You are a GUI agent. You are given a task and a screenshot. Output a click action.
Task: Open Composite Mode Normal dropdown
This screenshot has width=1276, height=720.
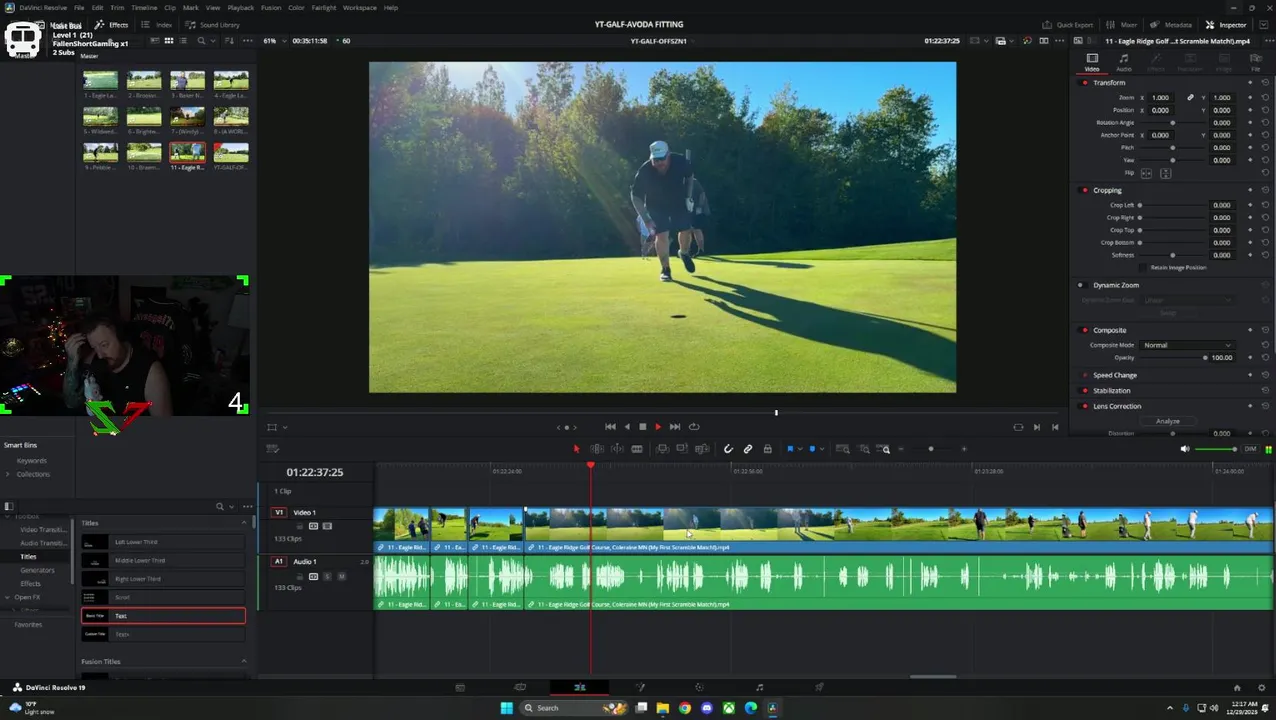(x=1187, y=345)
